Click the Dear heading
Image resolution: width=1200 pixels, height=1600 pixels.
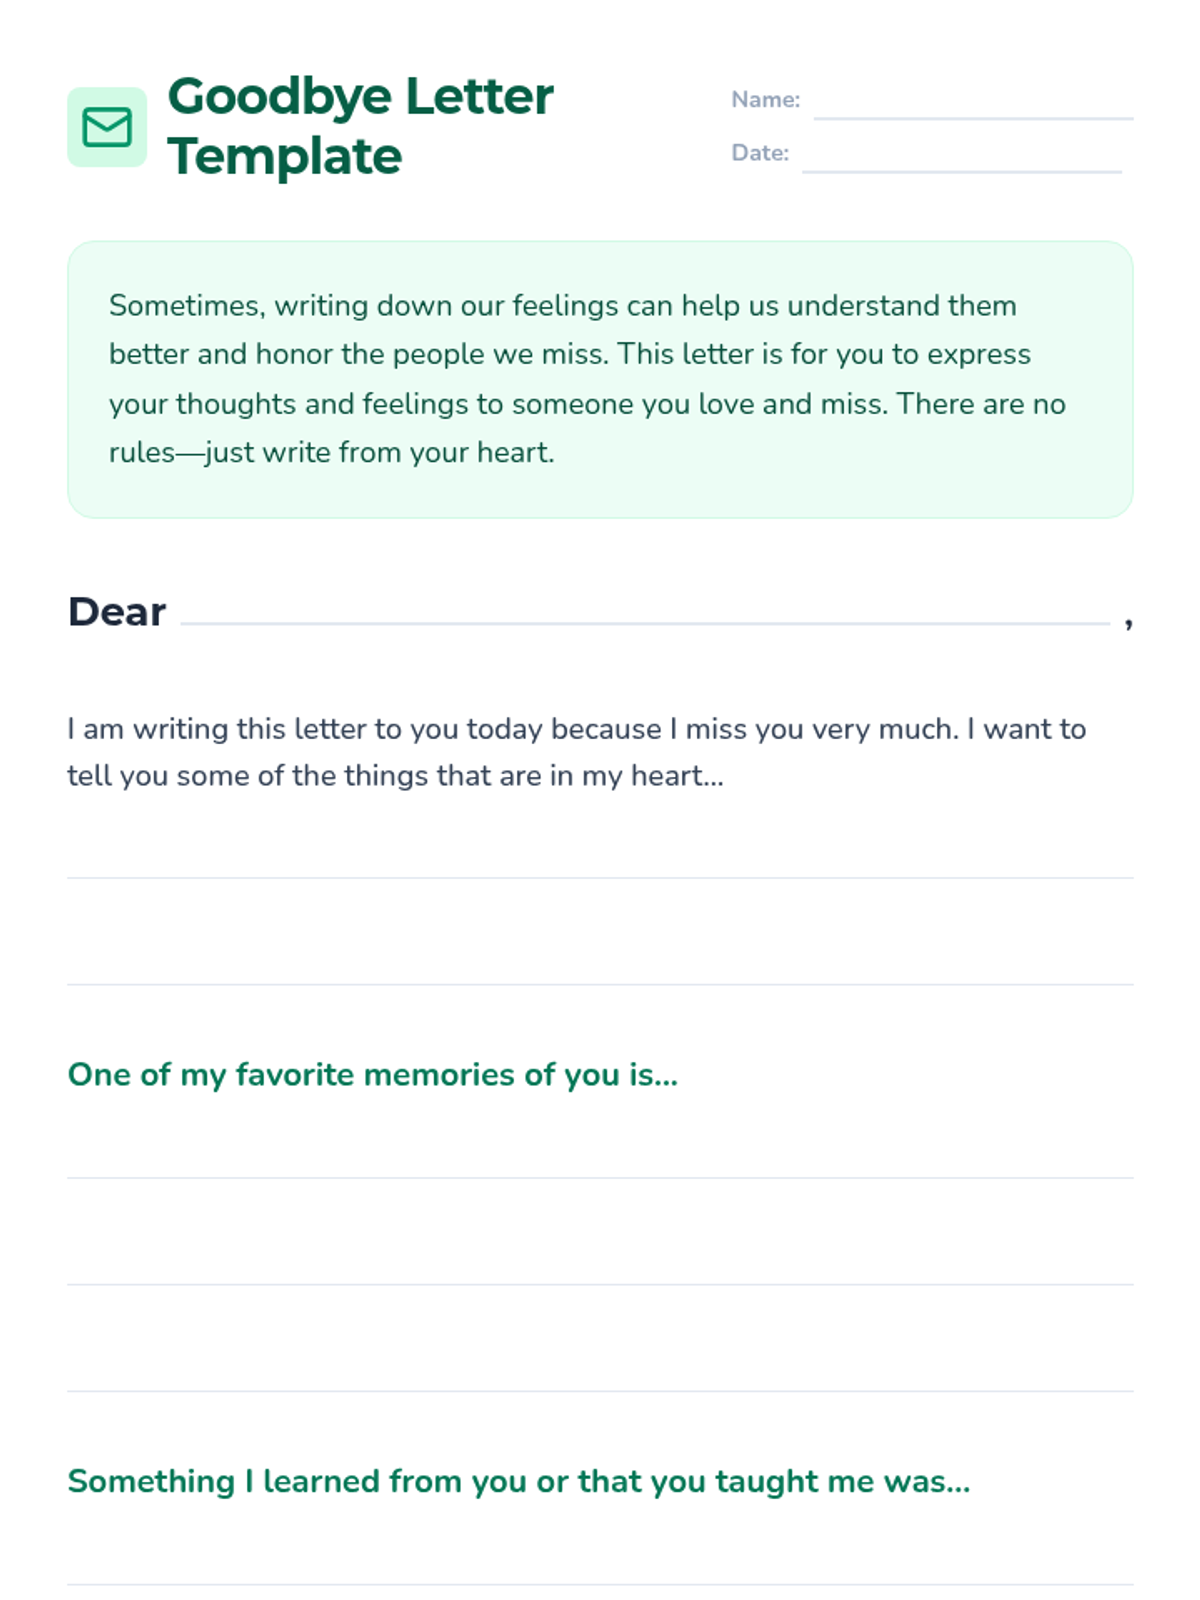tap(116, 612)
